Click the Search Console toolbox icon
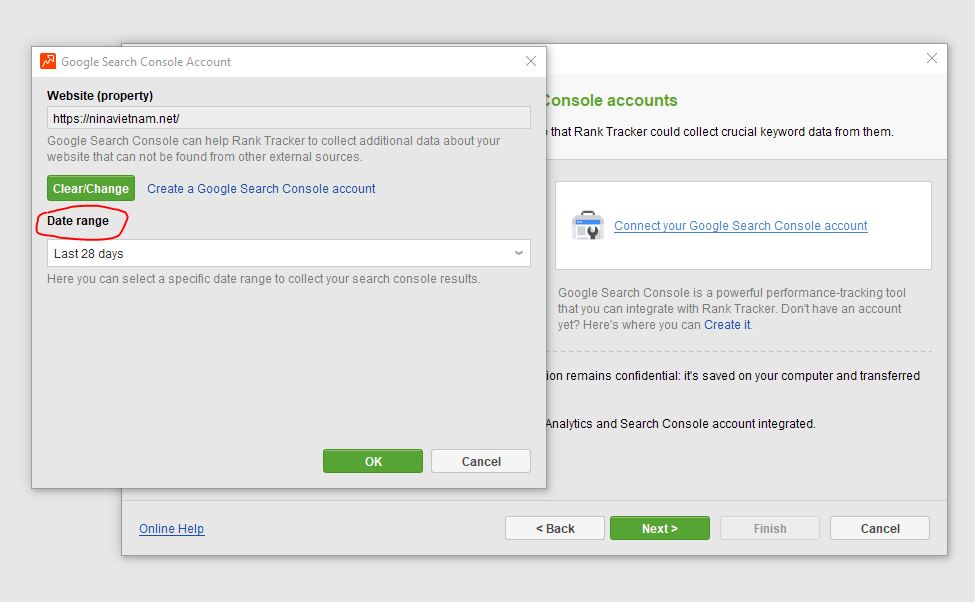 click(588, 225)
